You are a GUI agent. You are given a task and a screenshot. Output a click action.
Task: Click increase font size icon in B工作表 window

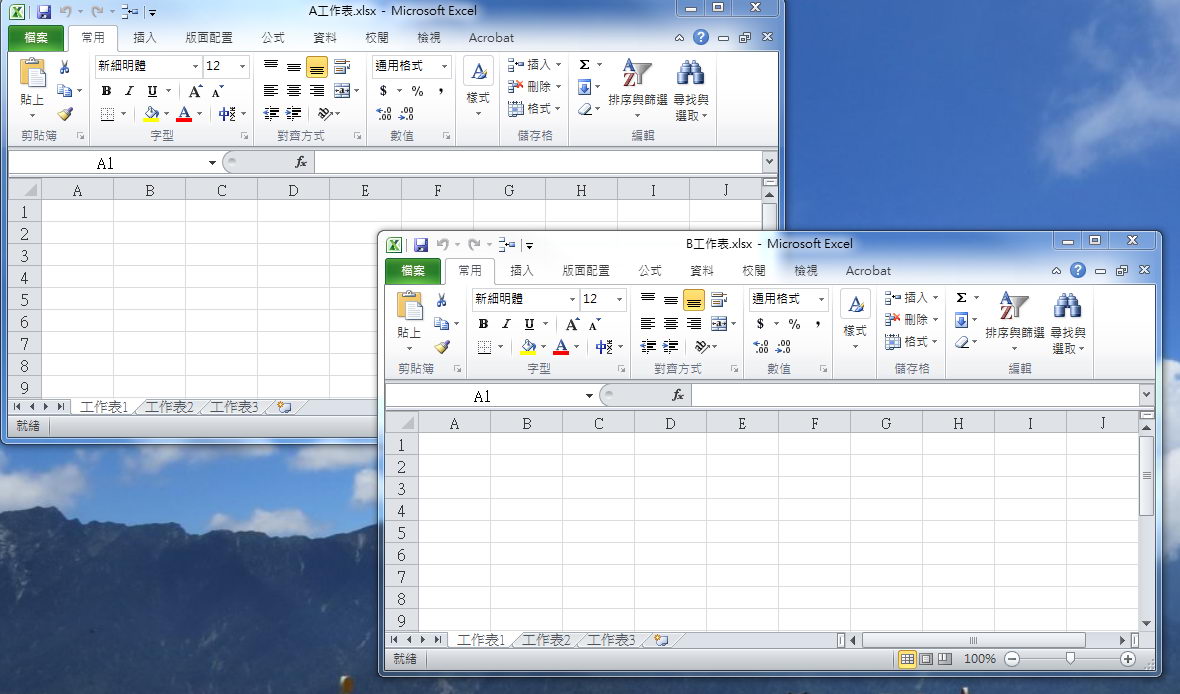click(572, 324)
